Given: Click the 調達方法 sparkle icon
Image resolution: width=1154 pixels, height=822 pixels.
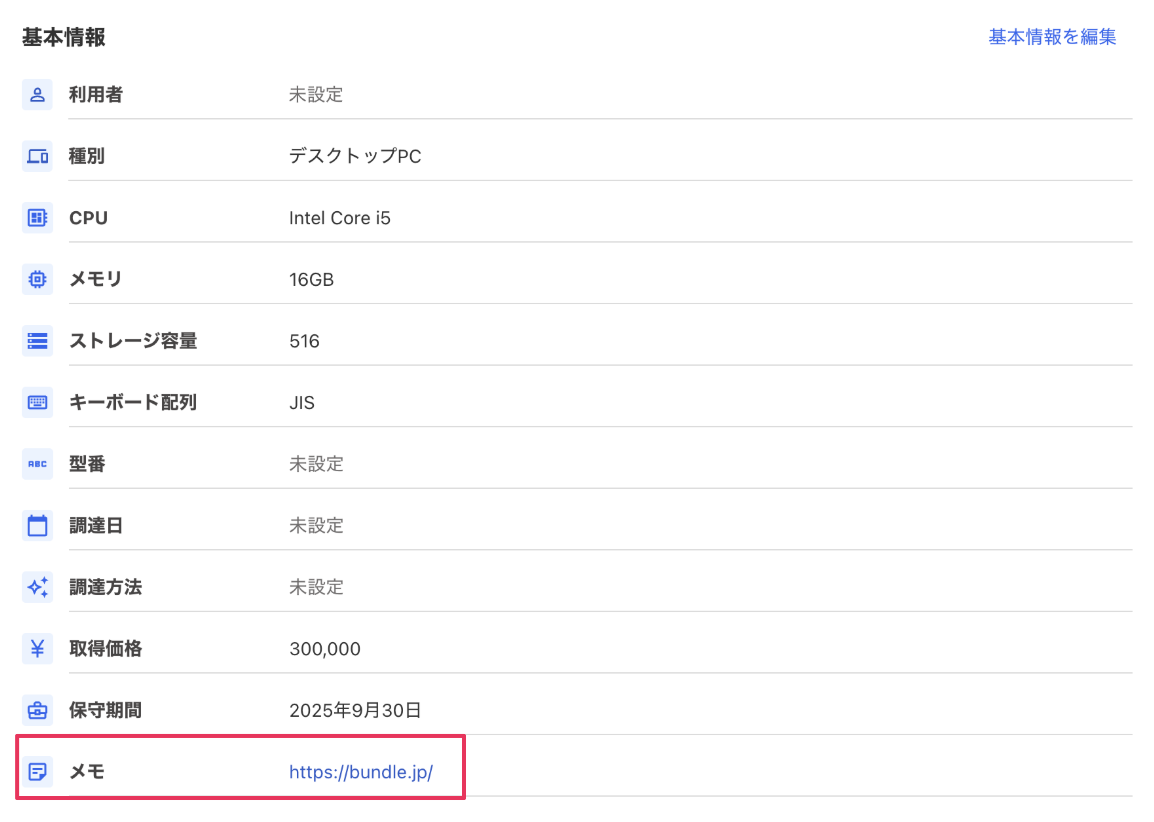Looking at the screenshot, I should (x=37, y=587).
